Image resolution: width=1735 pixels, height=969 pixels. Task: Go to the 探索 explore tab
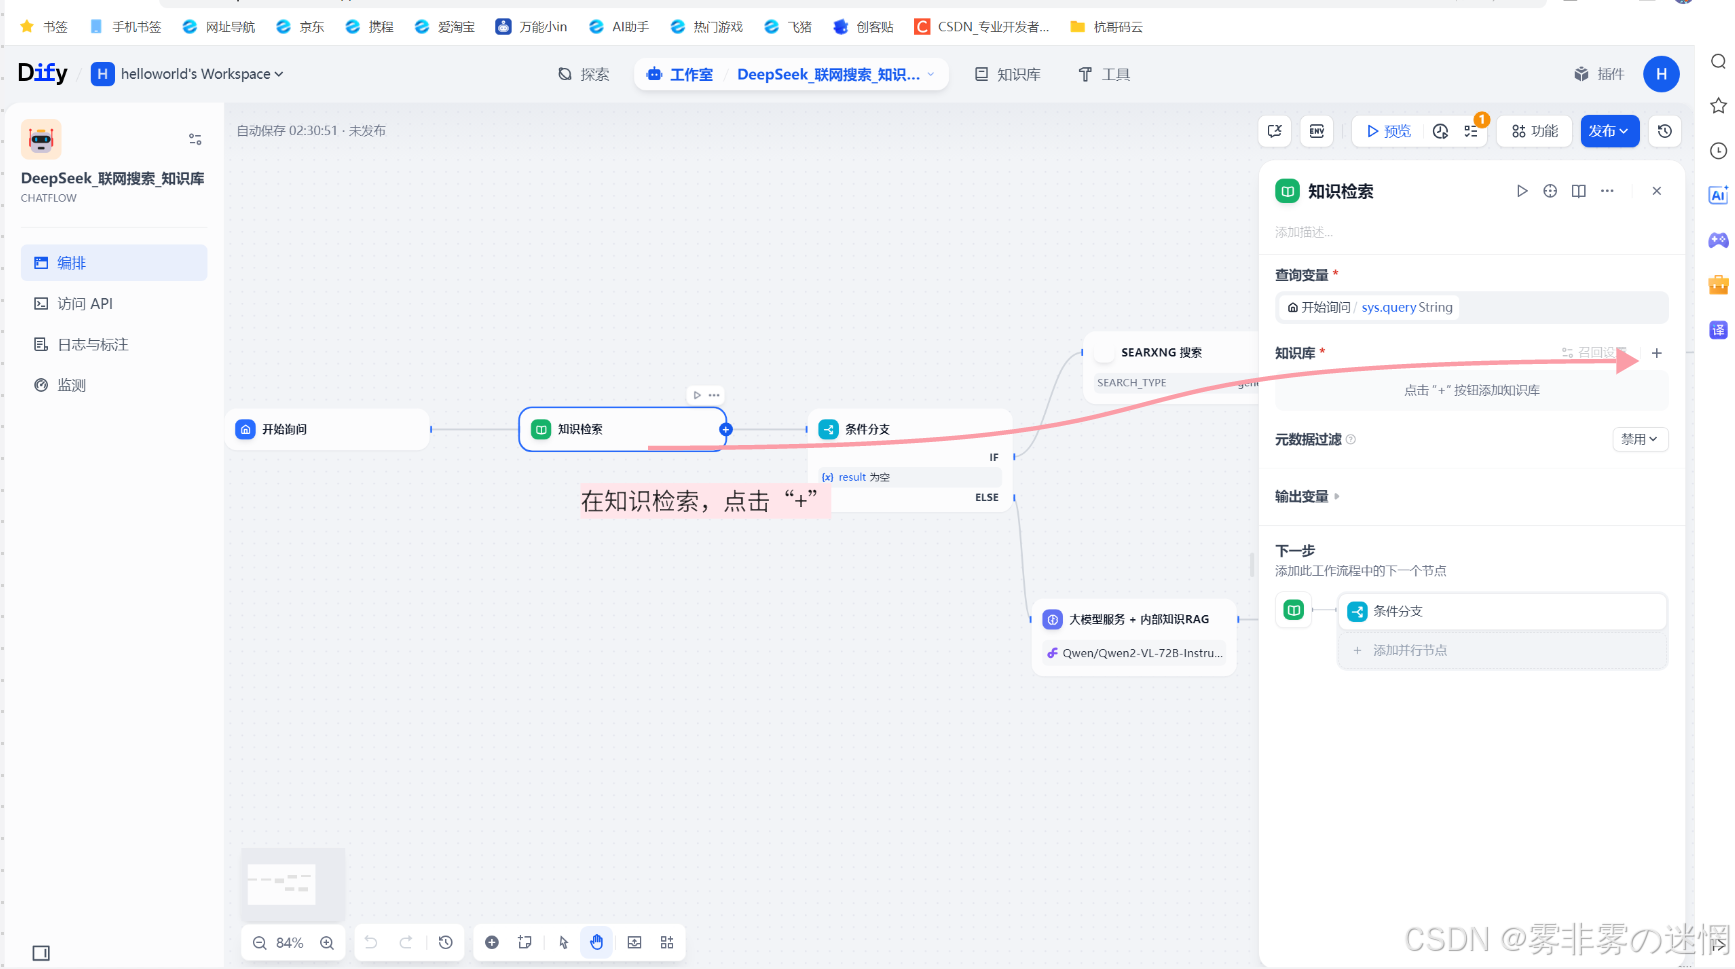[584, 74]
